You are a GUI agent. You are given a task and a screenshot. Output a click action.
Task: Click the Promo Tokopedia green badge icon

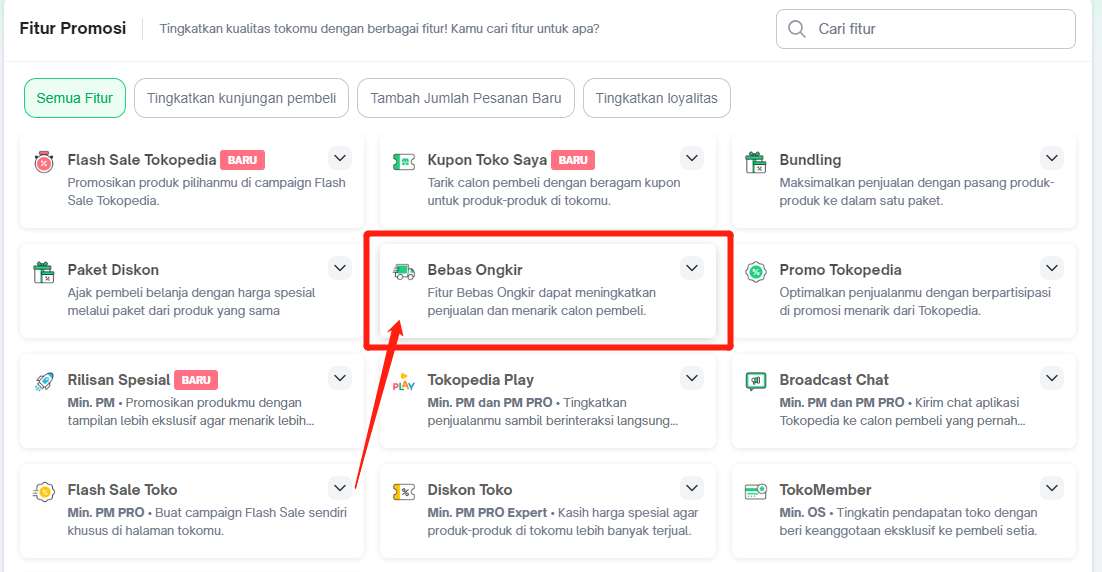(756, 271)
